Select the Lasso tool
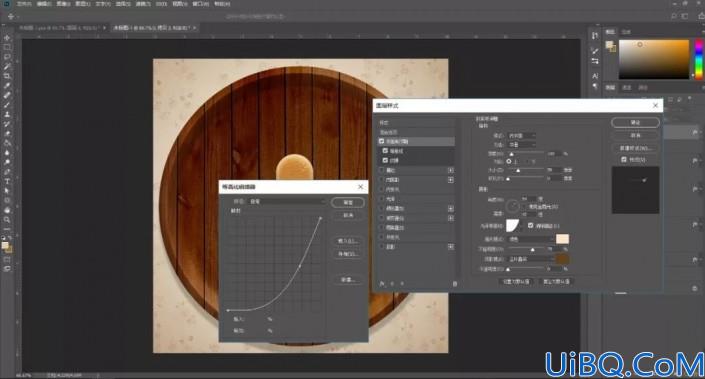 tap(7, 57)
